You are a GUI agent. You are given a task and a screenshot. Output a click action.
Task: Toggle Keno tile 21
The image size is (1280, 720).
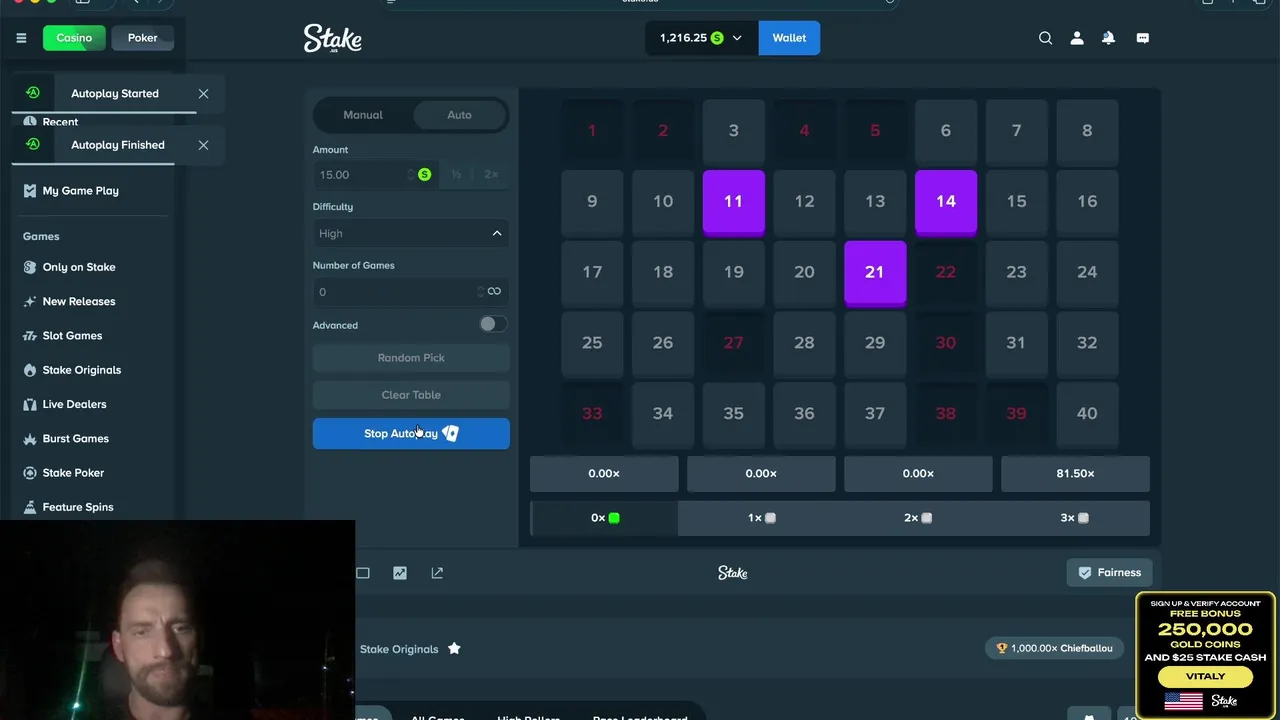(875, 272)
